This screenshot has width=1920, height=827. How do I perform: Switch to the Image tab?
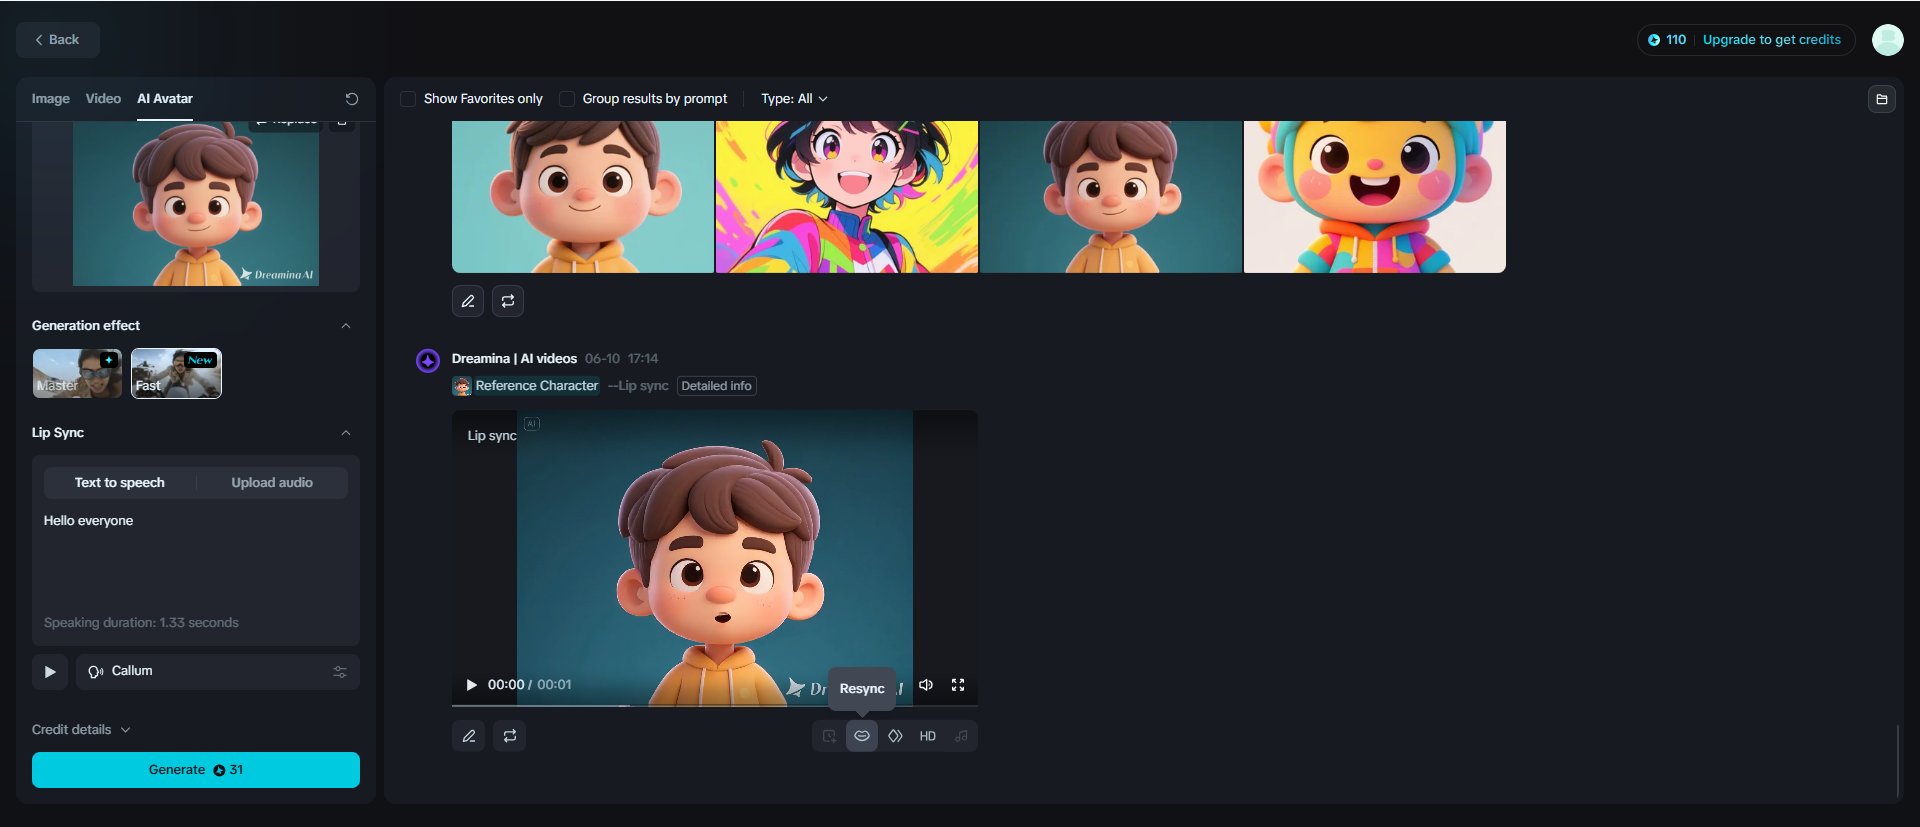[51, 99]
